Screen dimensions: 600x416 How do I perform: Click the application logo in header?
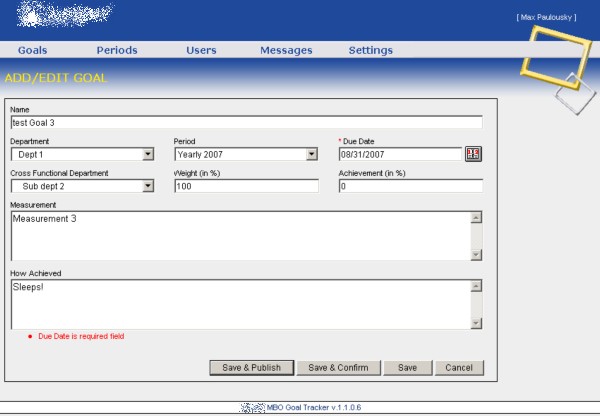coord(64,15)
